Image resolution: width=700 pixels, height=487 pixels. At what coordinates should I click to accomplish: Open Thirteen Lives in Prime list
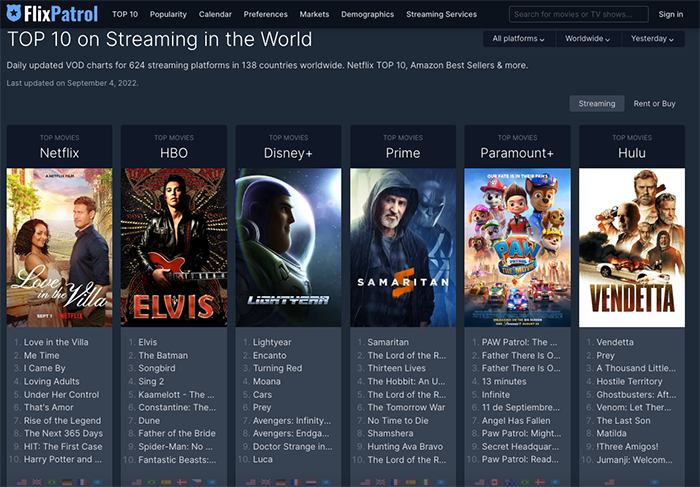click(x=396, y=368)
